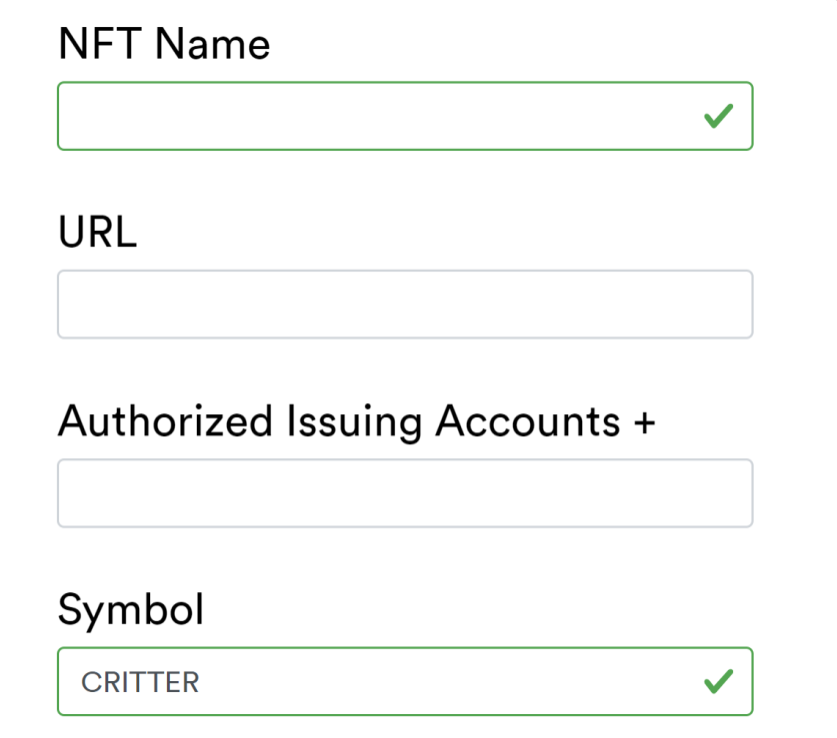Click the green checkmark beside NFT Name field

tap(718, 116)
